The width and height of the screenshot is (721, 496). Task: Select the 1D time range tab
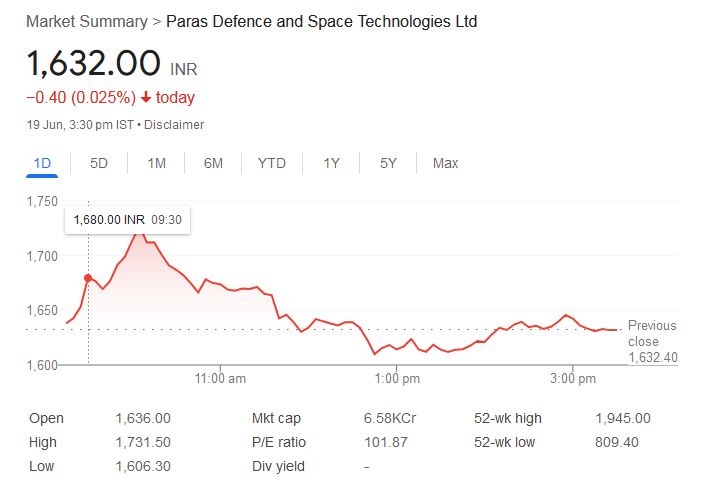42,163
